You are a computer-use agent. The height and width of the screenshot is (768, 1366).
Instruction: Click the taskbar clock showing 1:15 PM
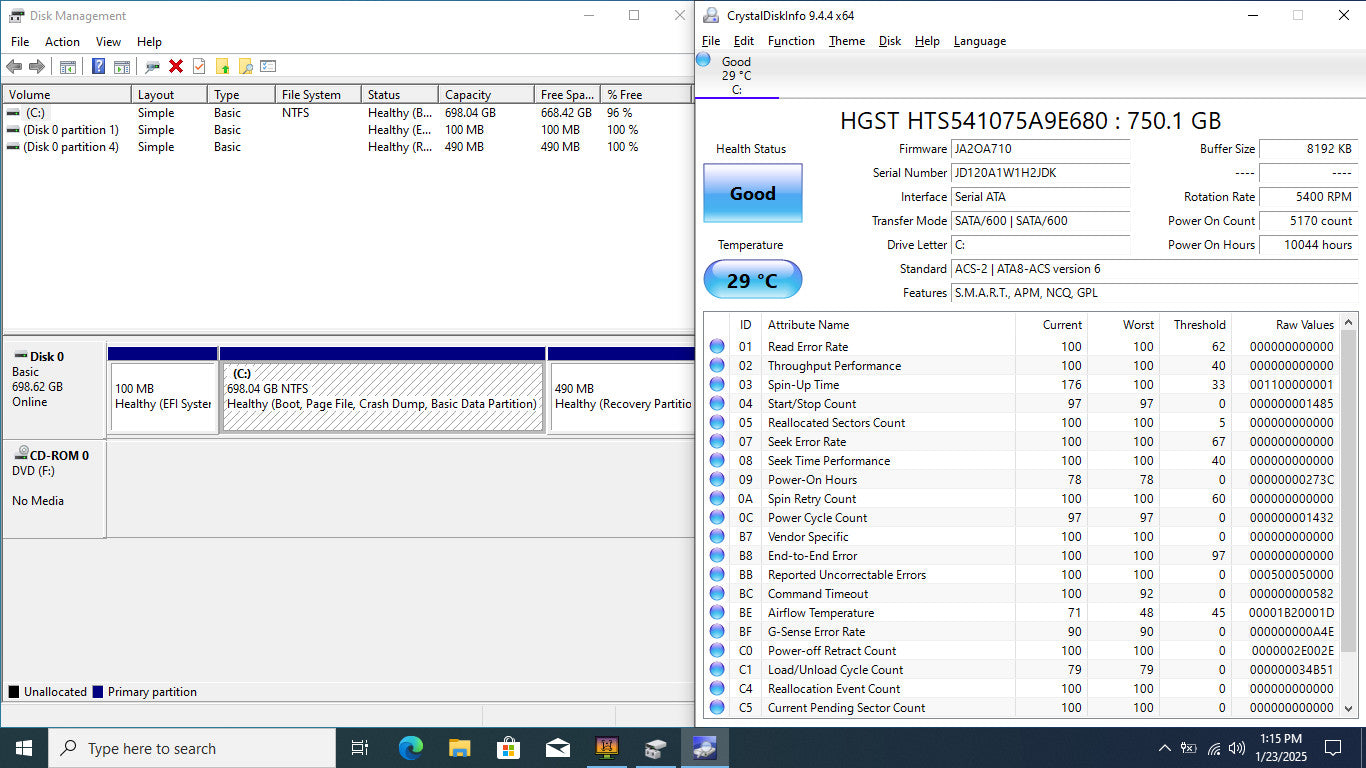[x=1279, y=748]
